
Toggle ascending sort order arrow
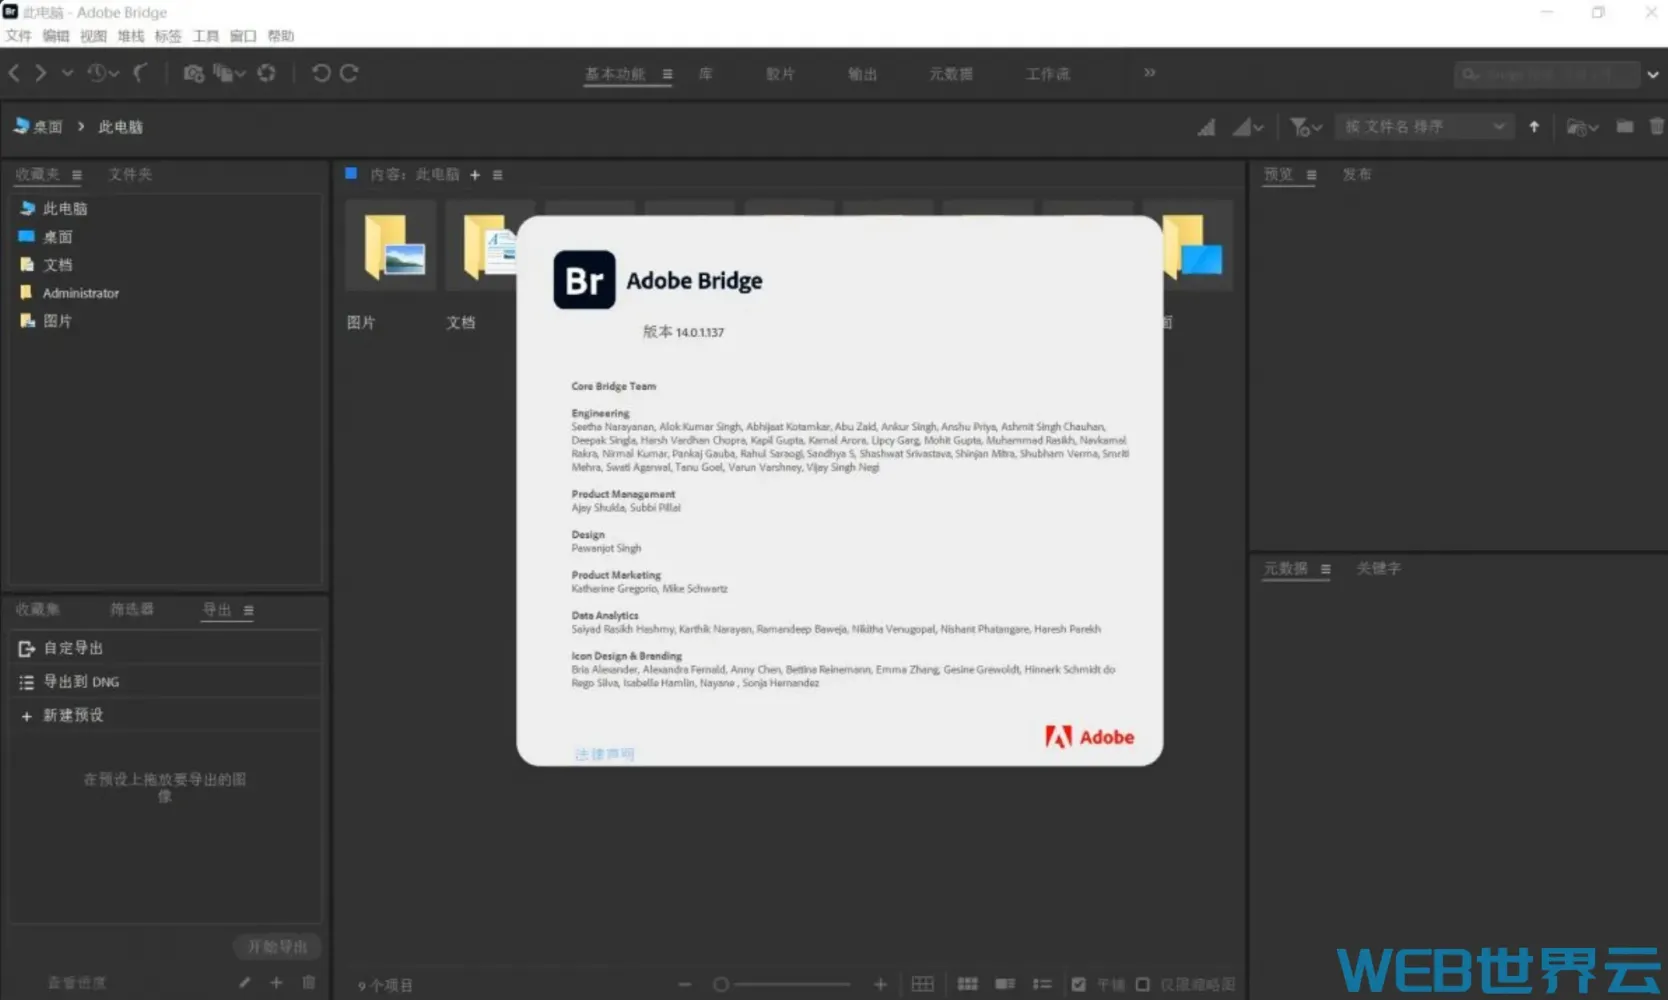(1534, 127)
